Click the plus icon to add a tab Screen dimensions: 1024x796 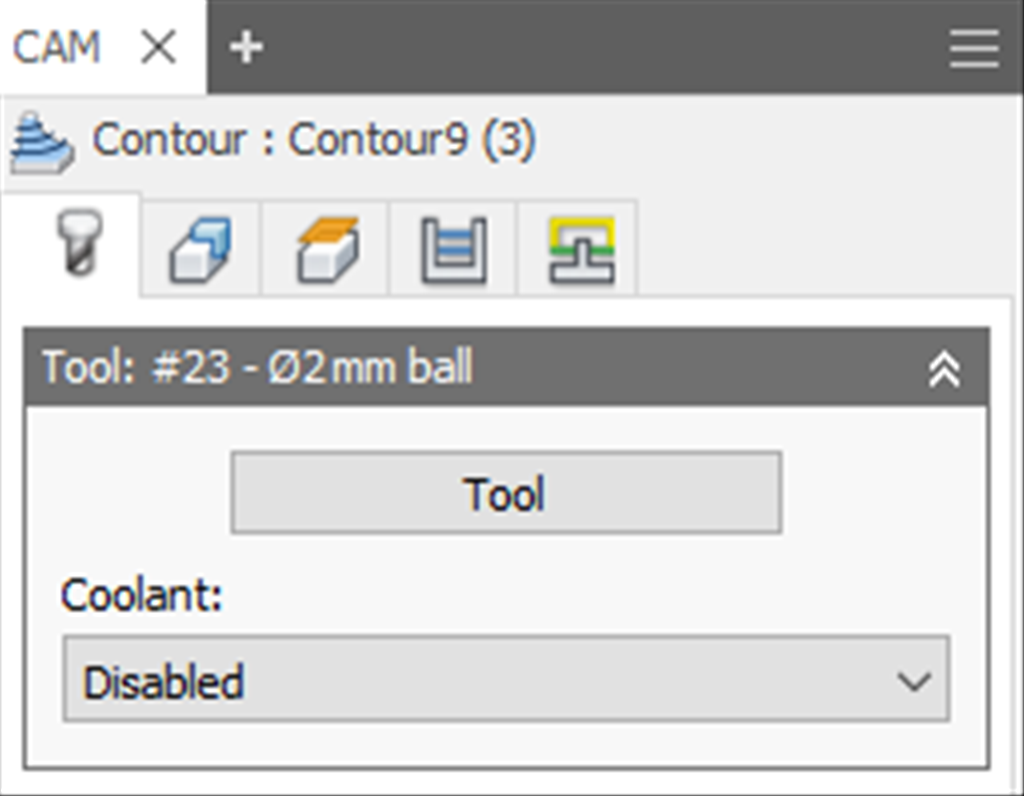(246, 45)
